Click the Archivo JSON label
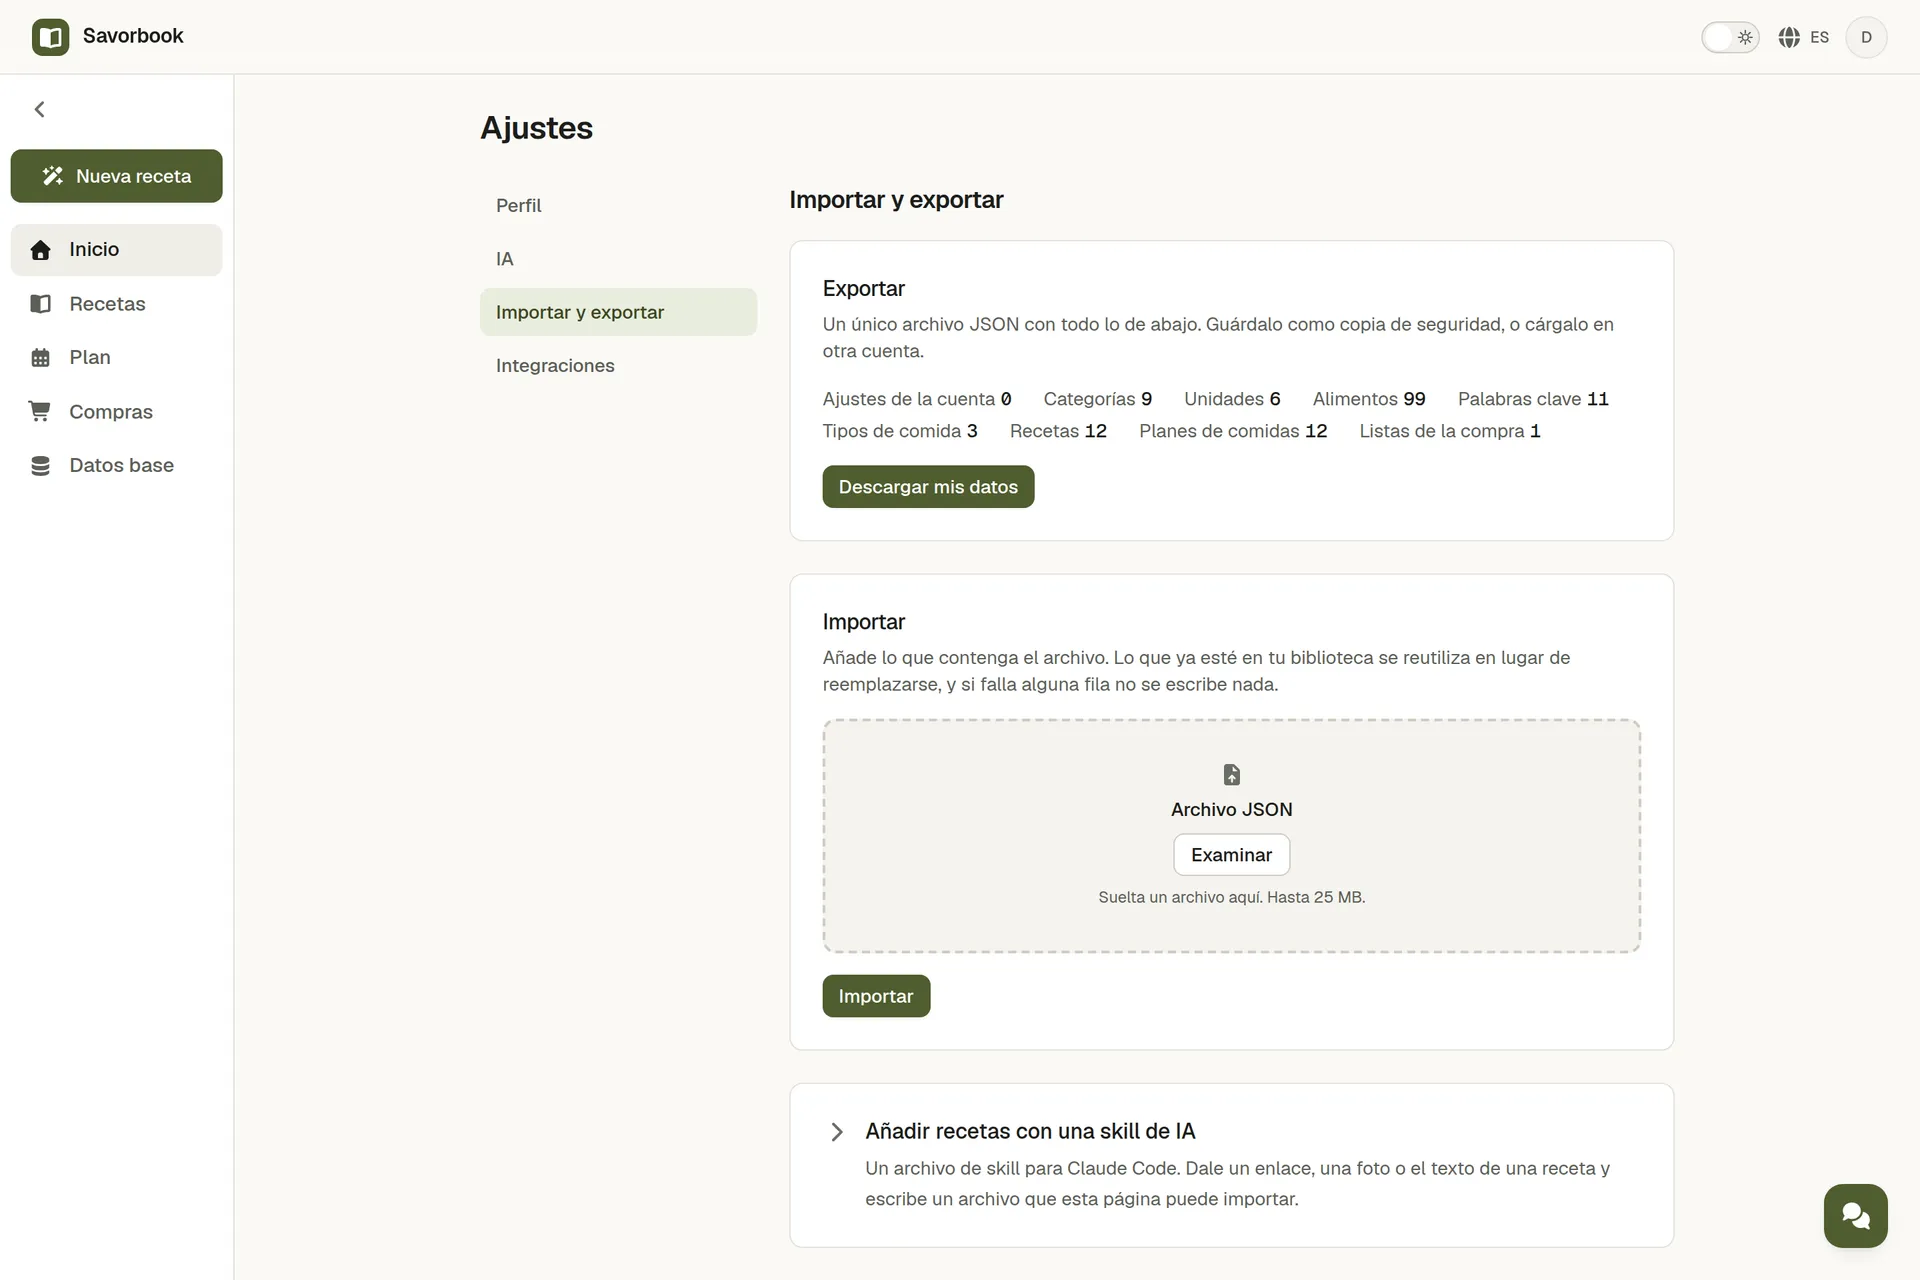Viewport: 1920px width, 1280px height. coord(1231,810)
